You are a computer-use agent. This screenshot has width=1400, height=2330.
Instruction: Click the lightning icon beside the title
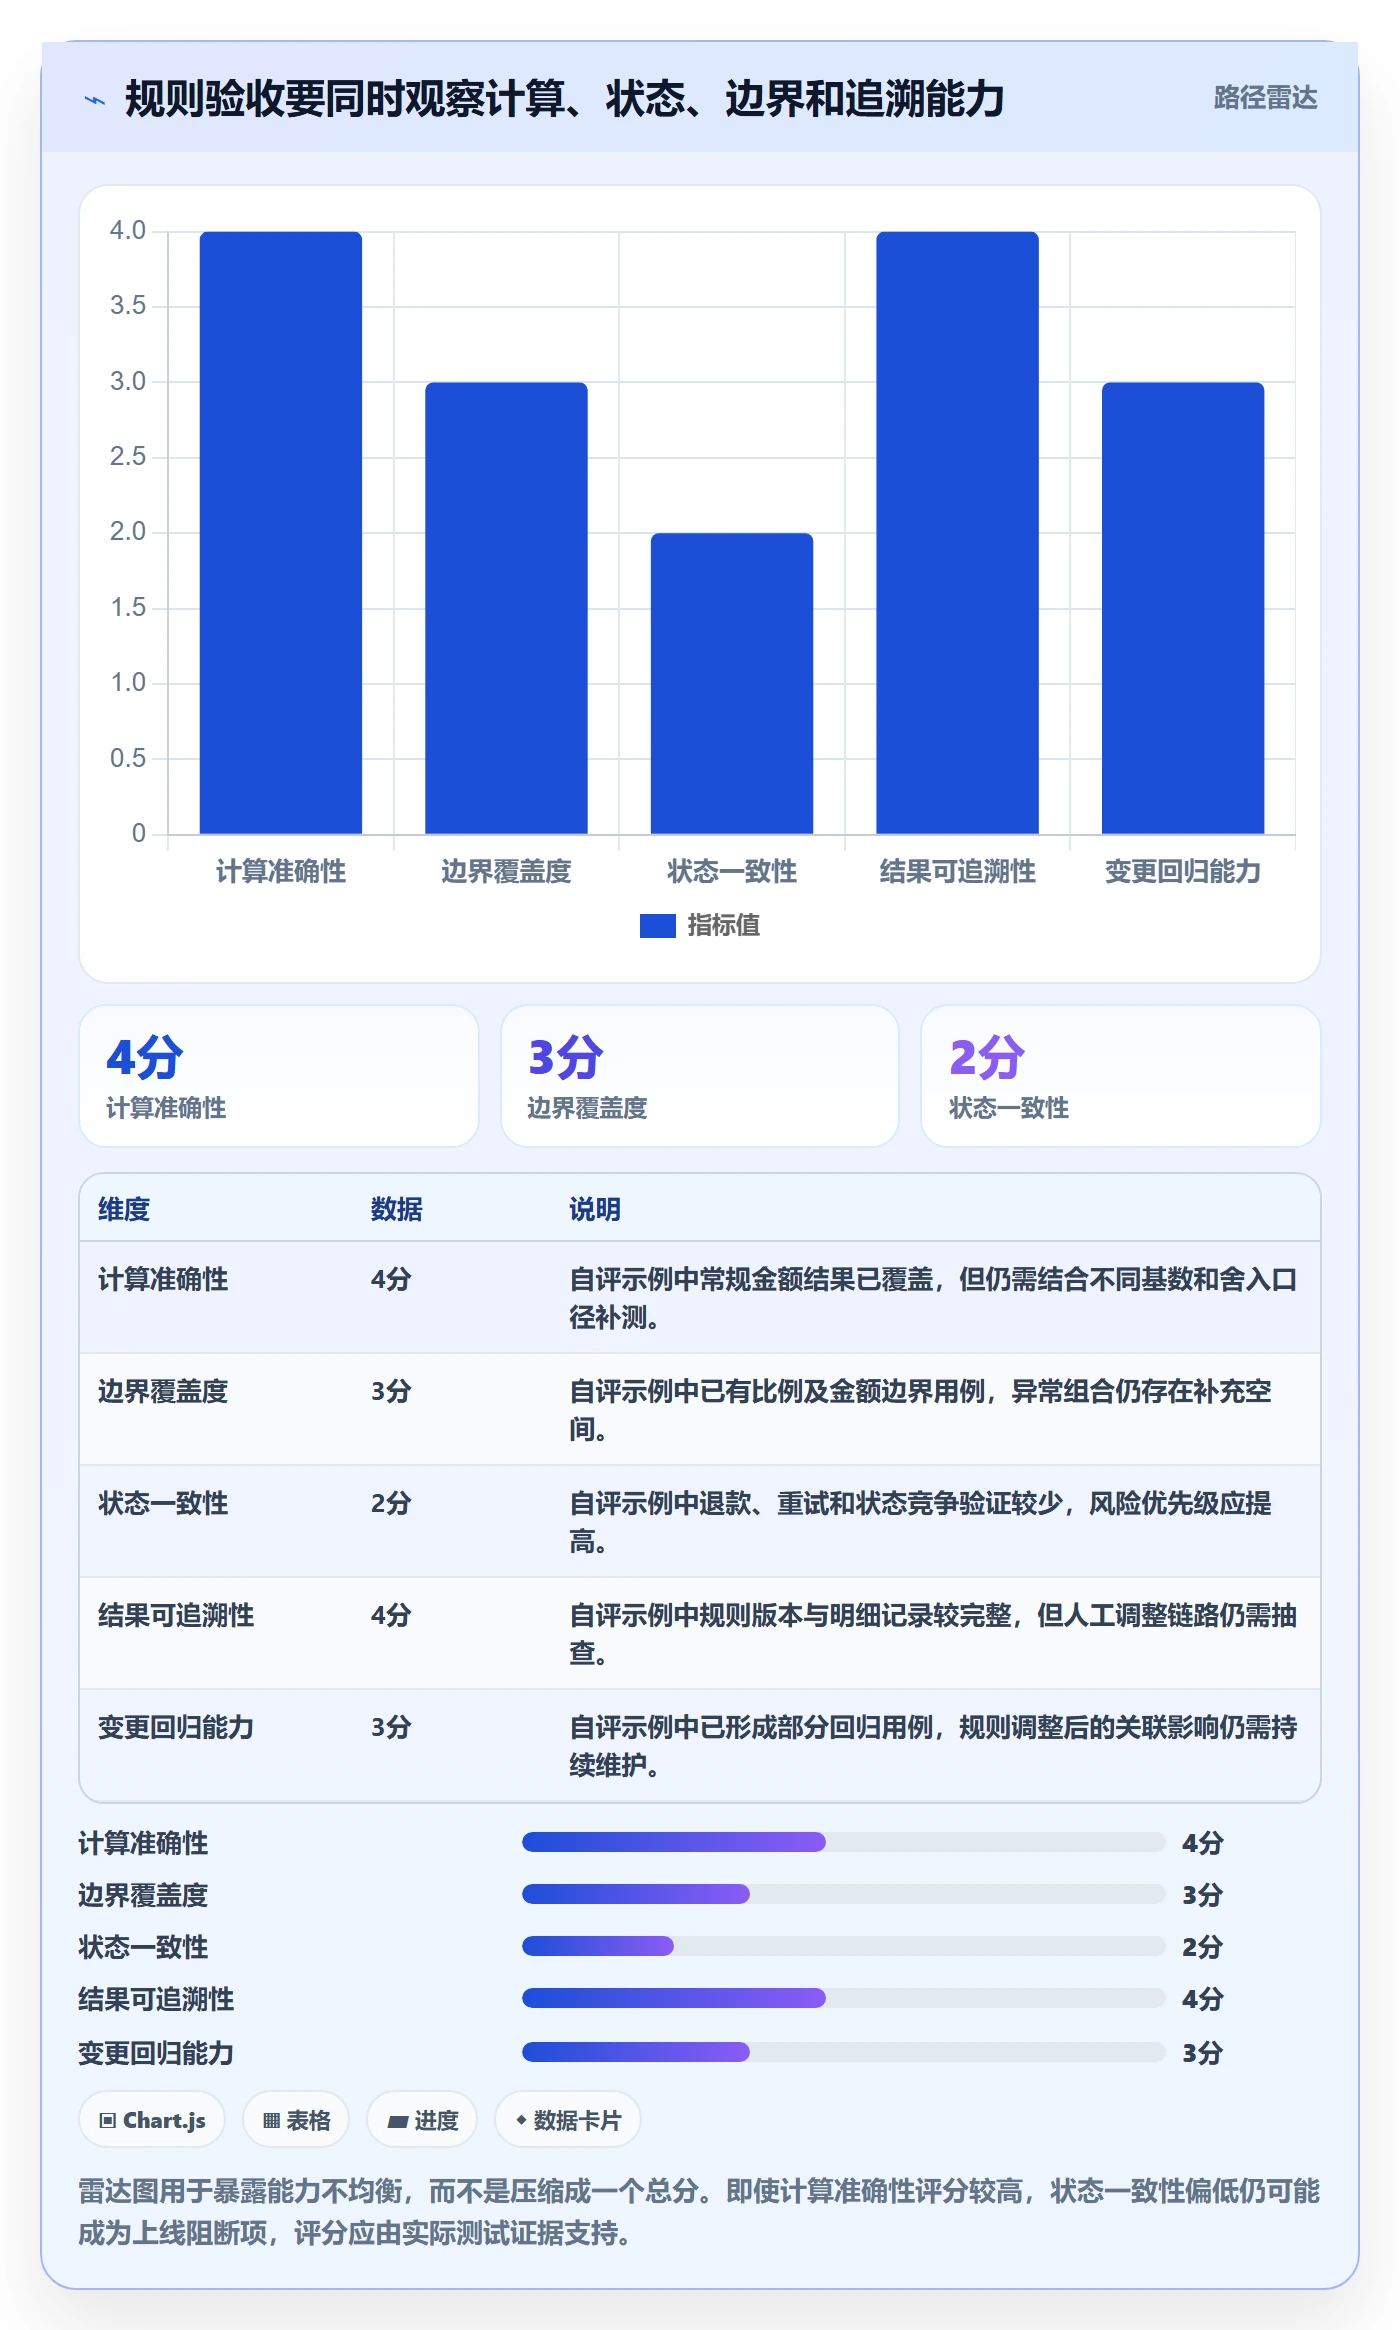[x=95, y=100]
